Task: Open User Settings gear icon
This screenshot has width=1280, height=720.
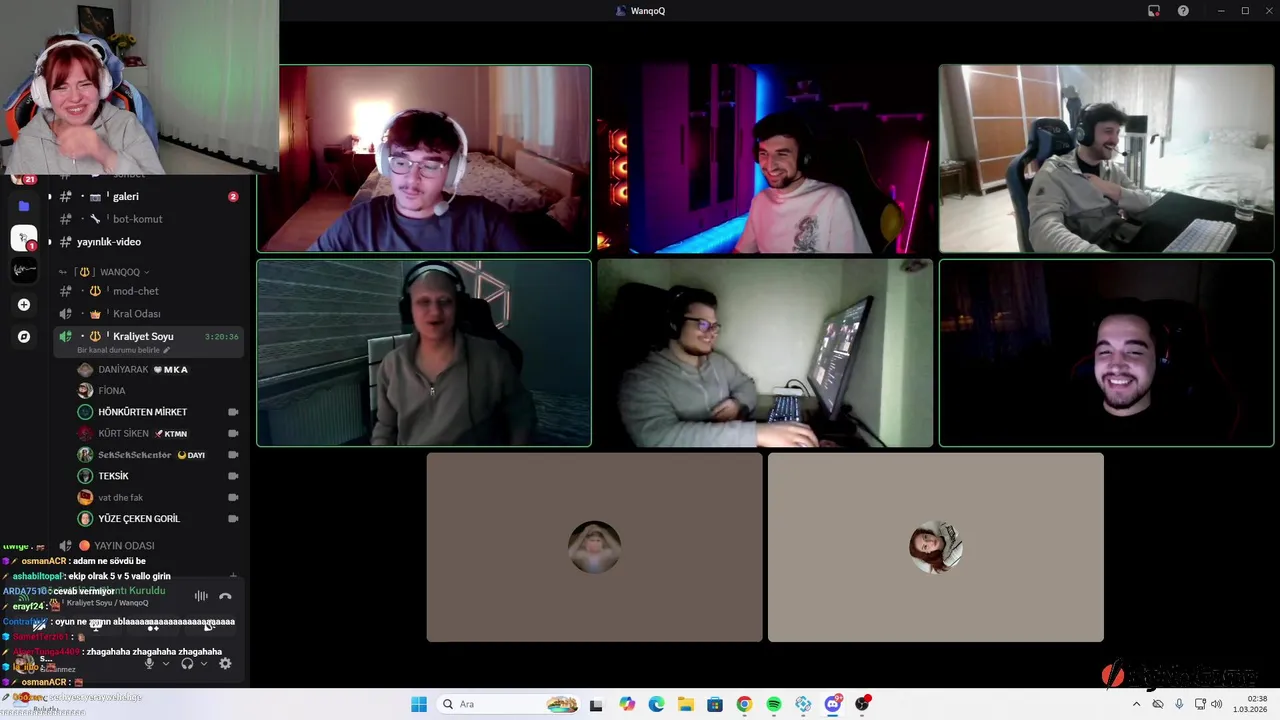Action: tap(225, 663)
